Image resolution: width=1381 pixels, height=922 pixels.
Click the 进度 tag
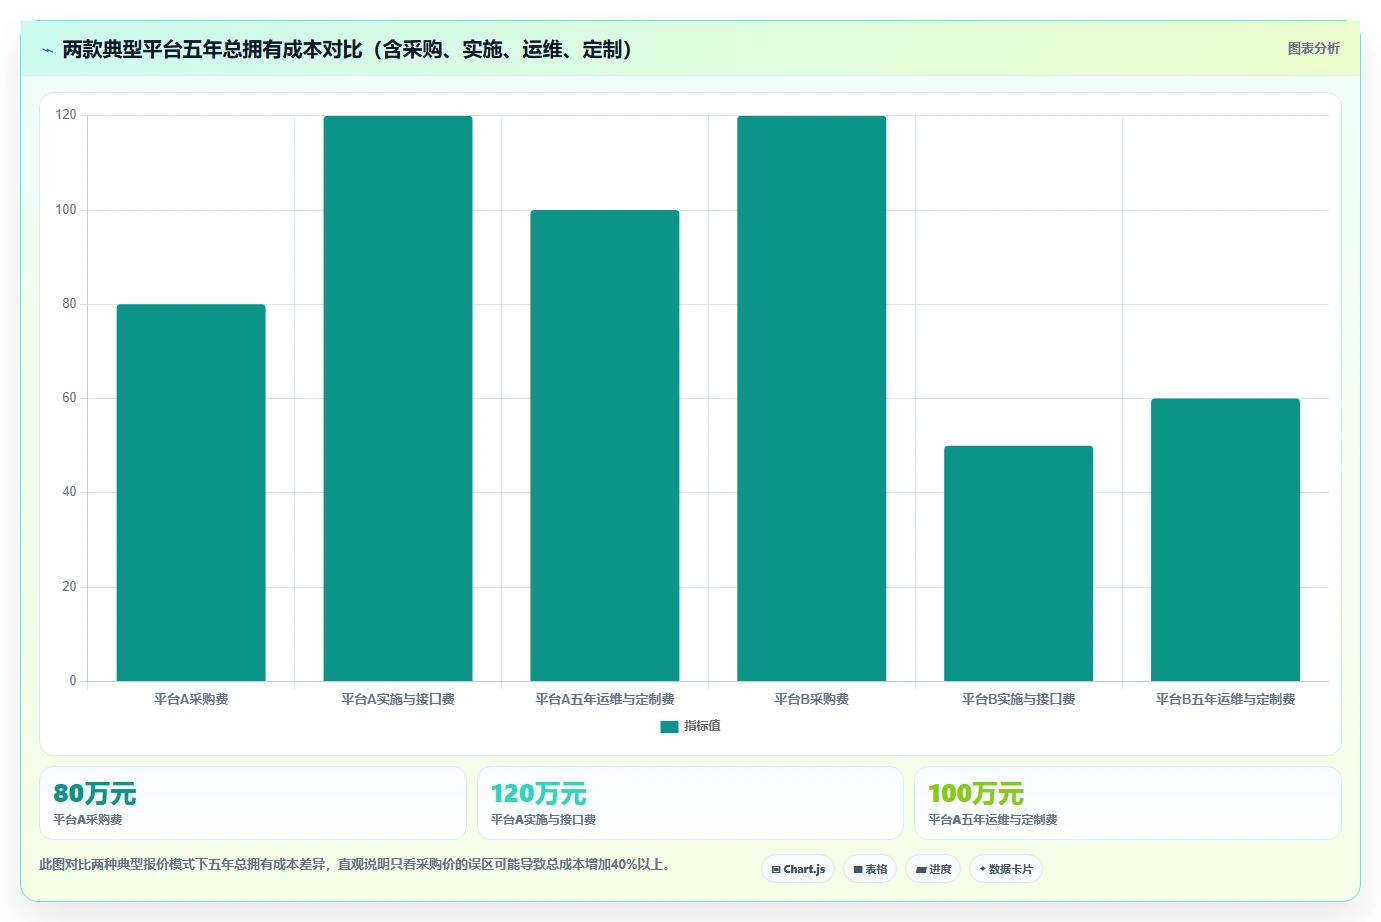933,869
